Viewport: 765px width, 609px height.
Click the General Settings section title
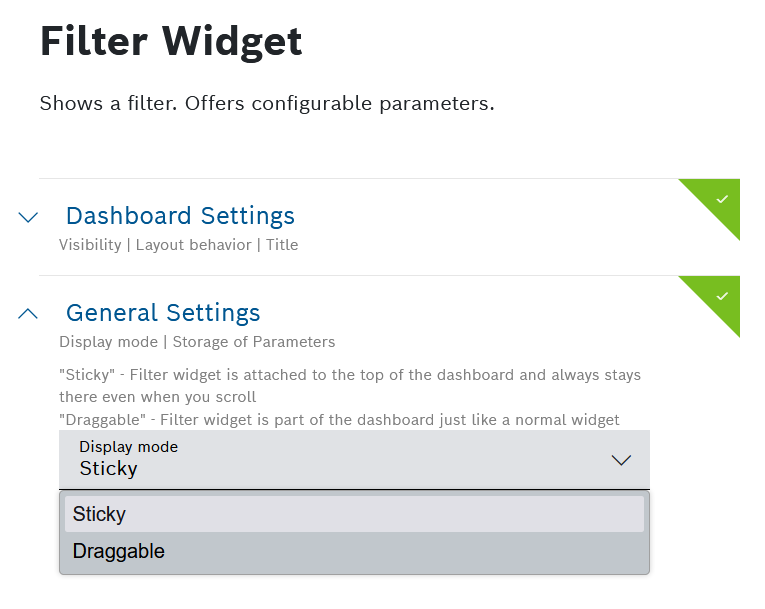click(x=163, y=313)
